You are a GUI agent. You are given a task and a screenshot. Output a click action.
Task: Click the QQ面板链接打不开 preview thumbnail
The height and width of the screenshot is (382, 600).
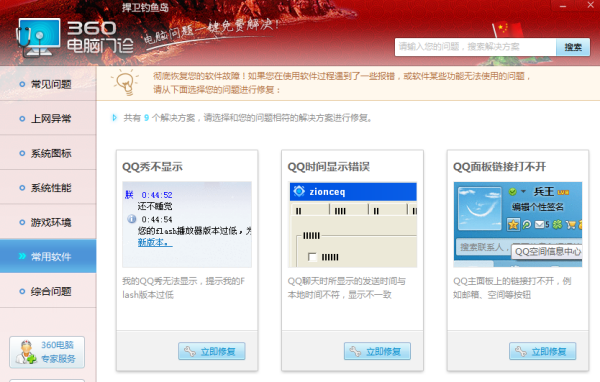[518, 224]
